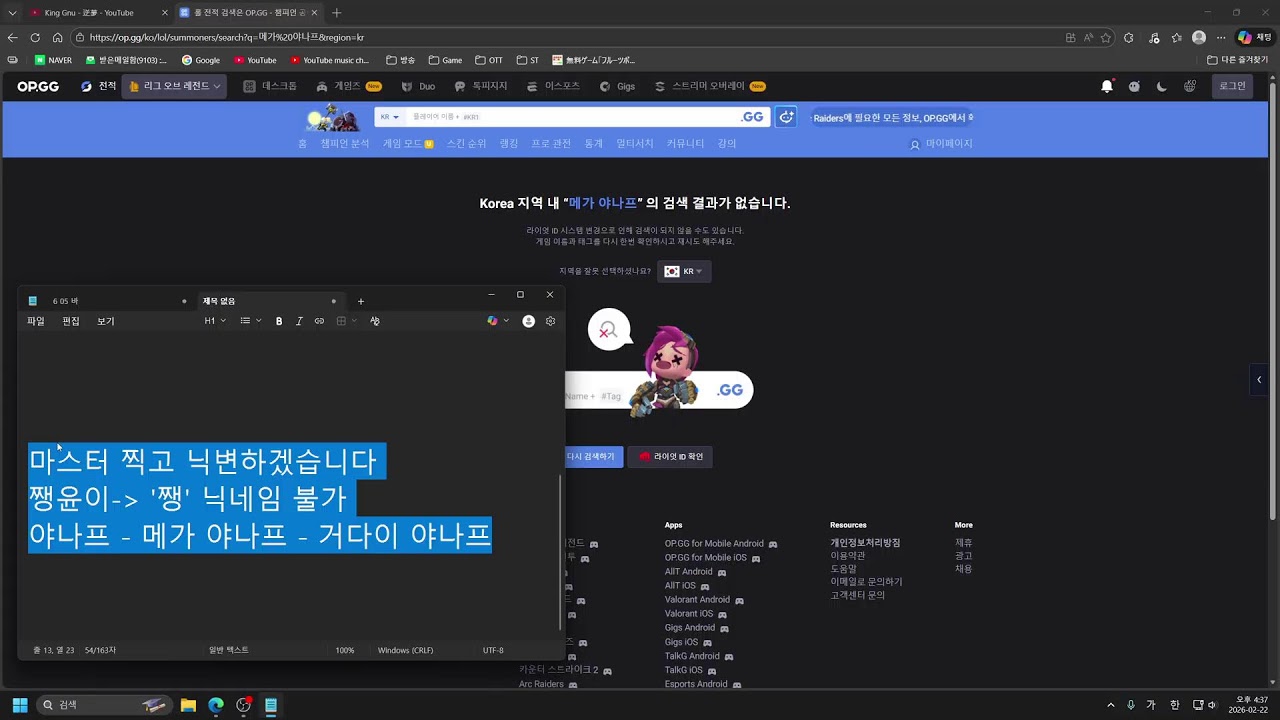This screenshot has width=1280, height=720.
Task: Click the OP.GG logo in the header
Action: click(x=38, y=86)
